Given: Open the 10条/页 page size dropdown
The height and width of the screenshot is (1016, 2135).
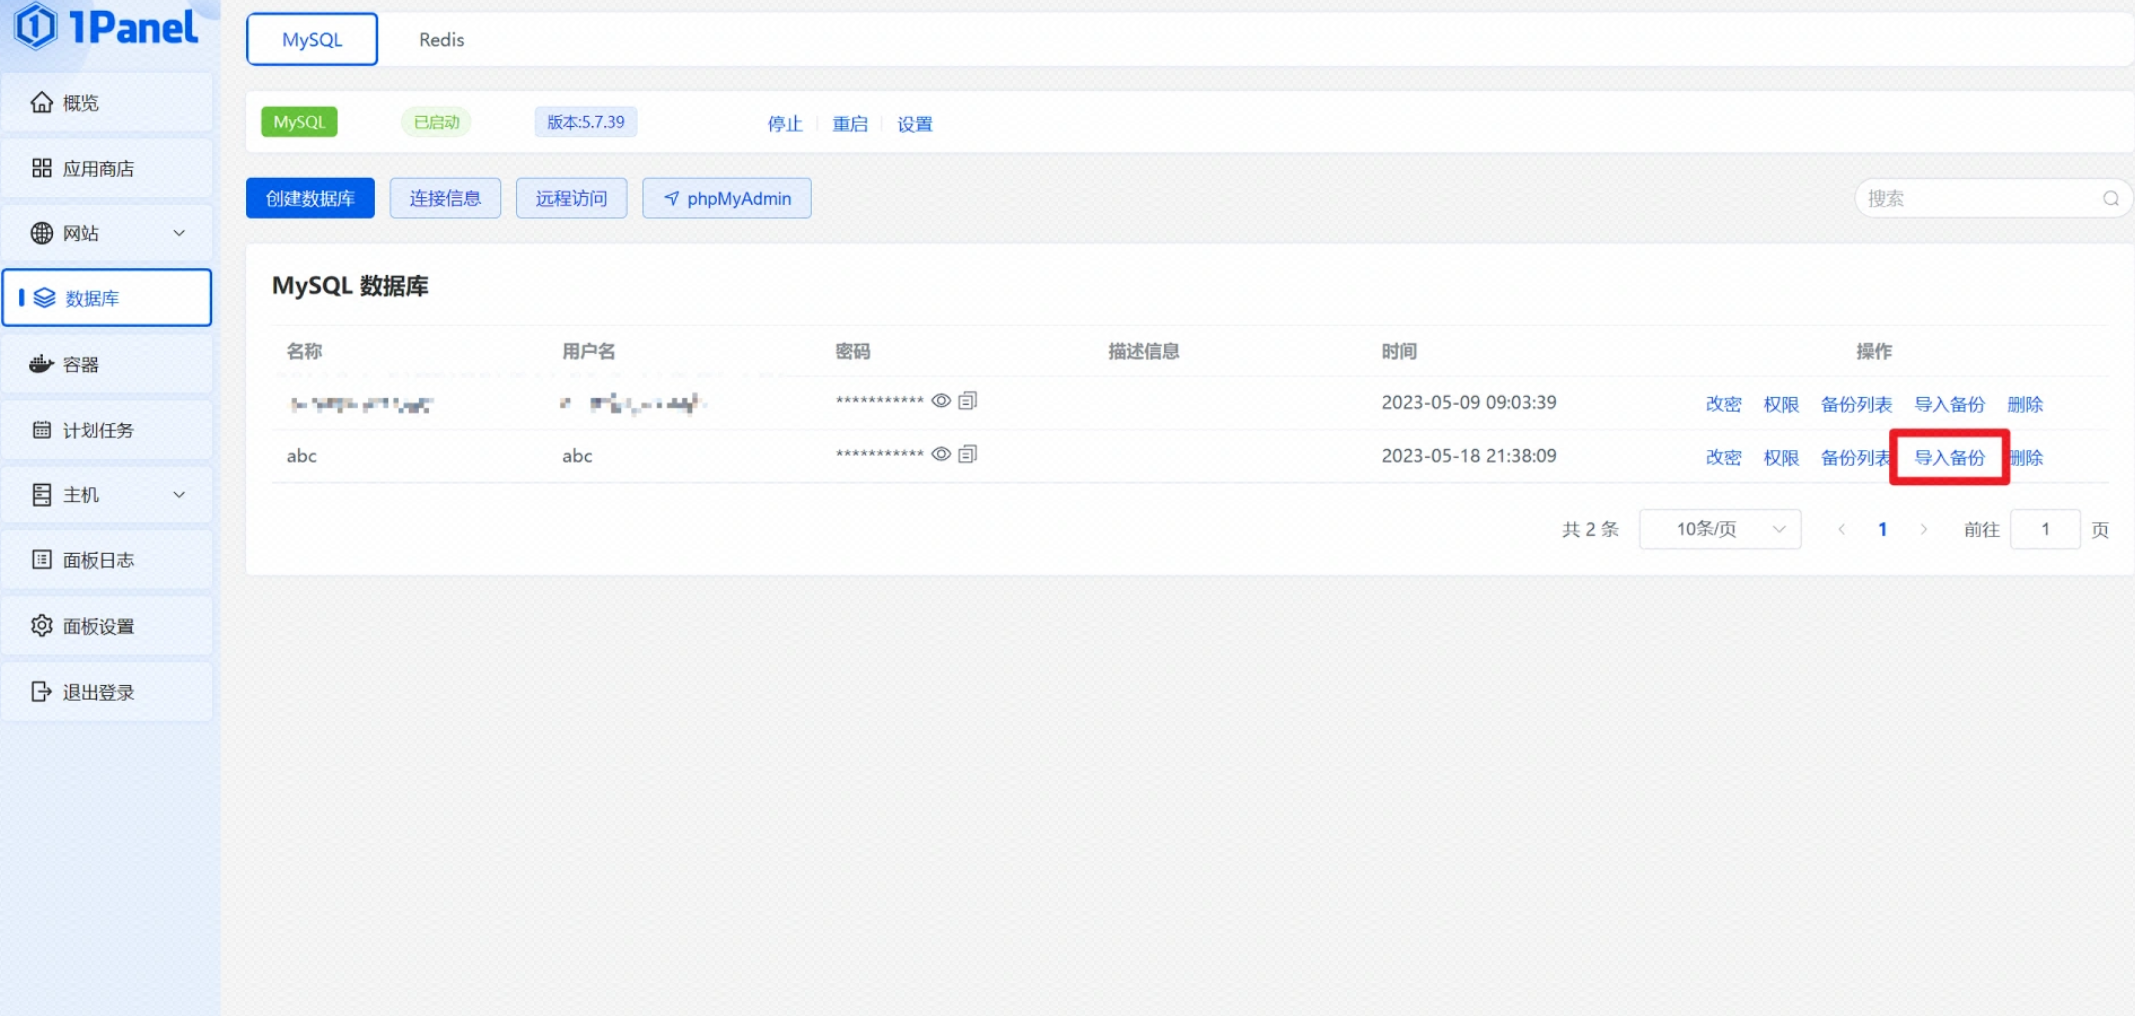Looking at the screenshot, I should pos(1720,529).
